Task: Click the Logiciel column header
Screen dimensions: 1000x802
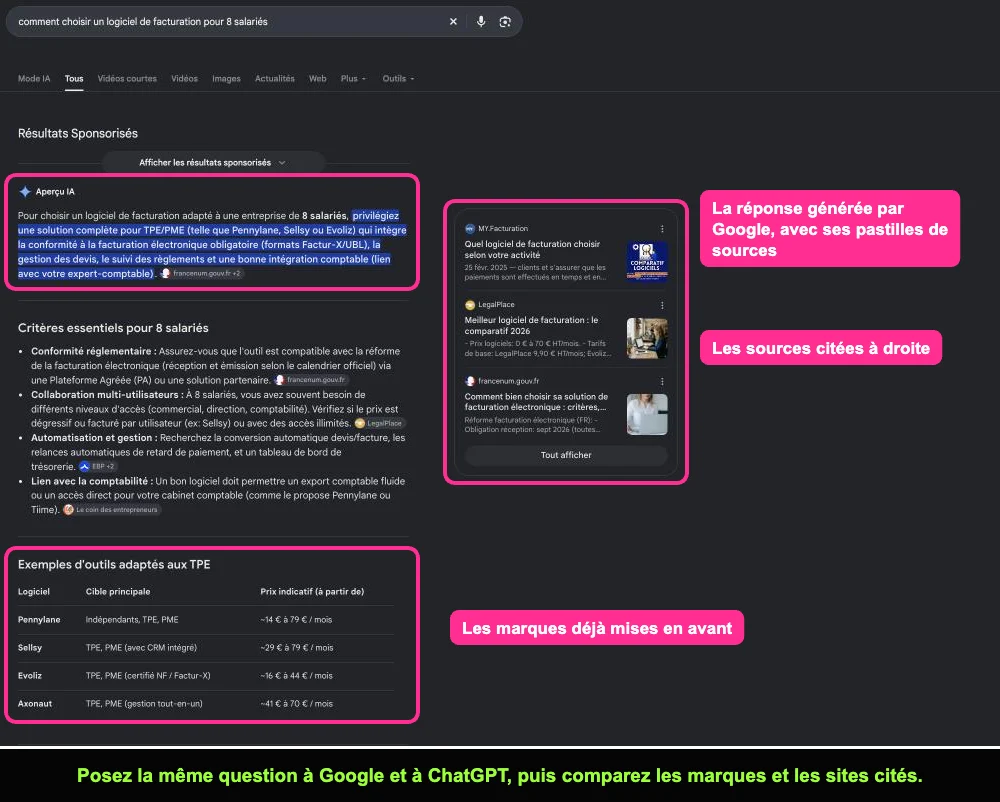Action: (34, 592)
